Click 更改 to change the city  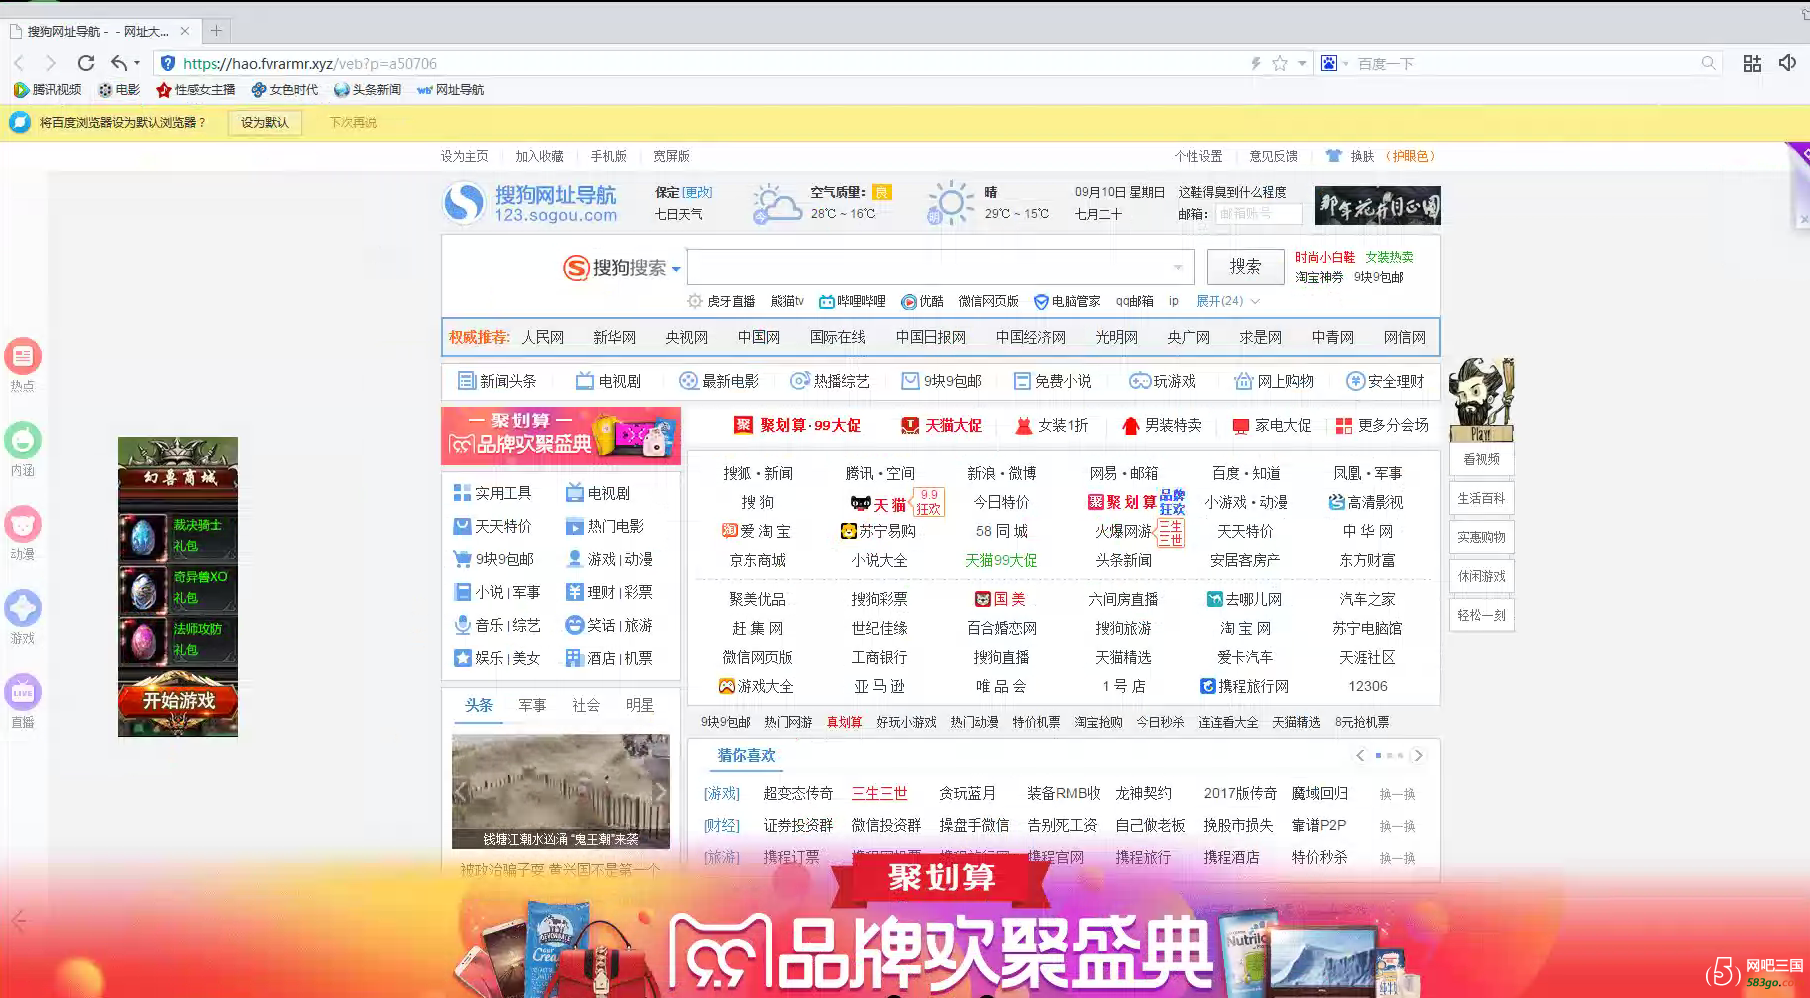pos(698,192)
